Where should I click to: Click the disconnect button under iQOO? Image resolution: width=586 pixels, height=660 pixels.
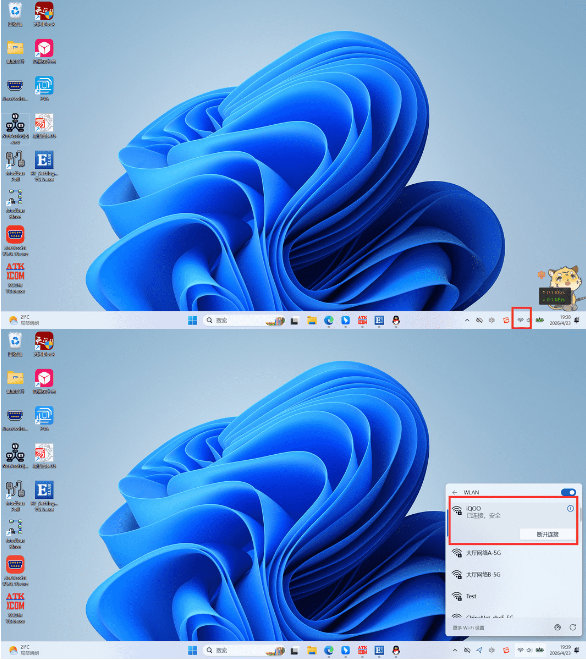tap(547, 534)
